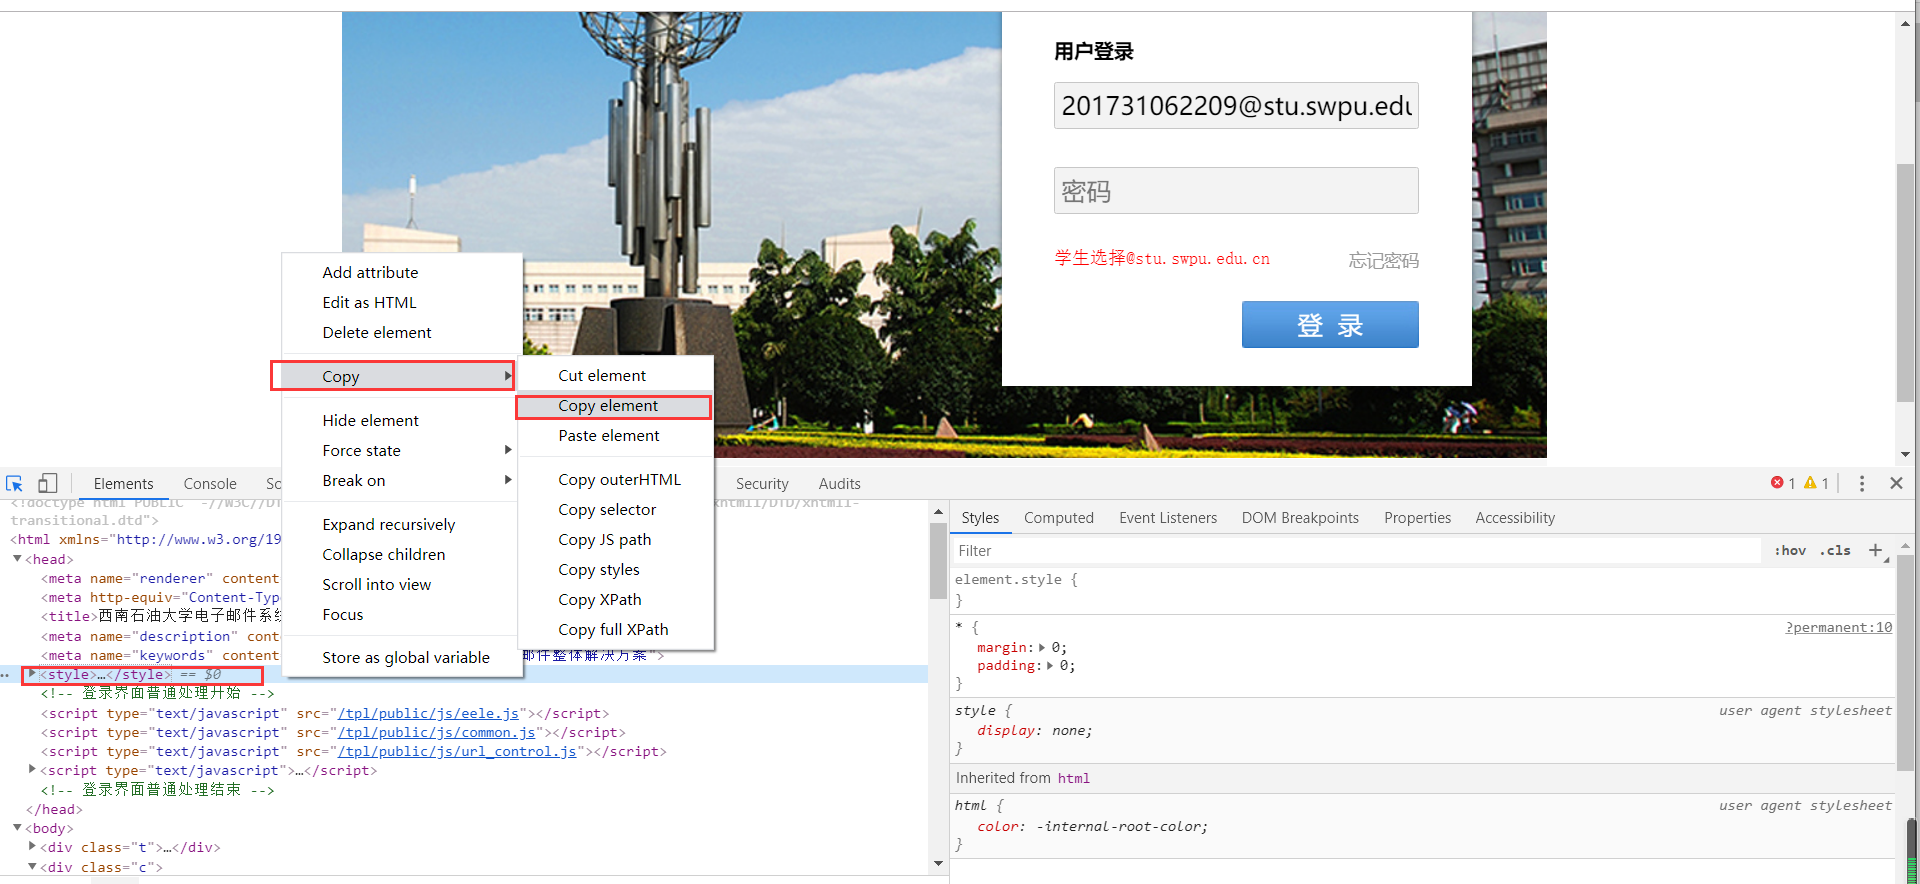The width and height of the screenshot is (1920, 884).
Task: Click the blue 登录 login button
Action: (x=1330, y=325)
